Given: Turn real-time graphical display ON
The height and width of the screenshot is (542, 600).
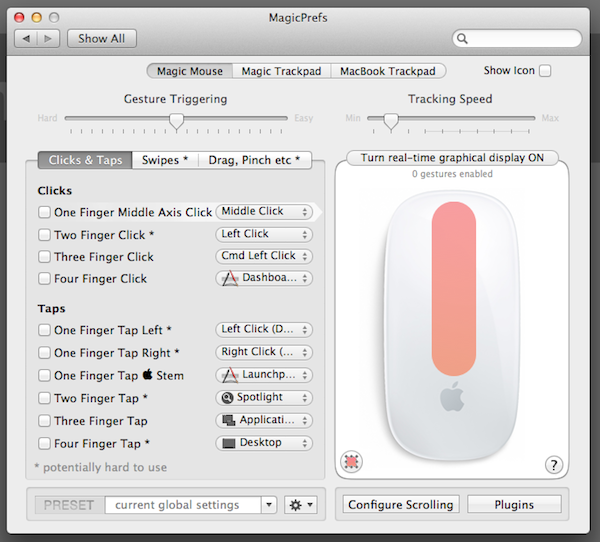Looking at the screenshot, I should 452,158.
